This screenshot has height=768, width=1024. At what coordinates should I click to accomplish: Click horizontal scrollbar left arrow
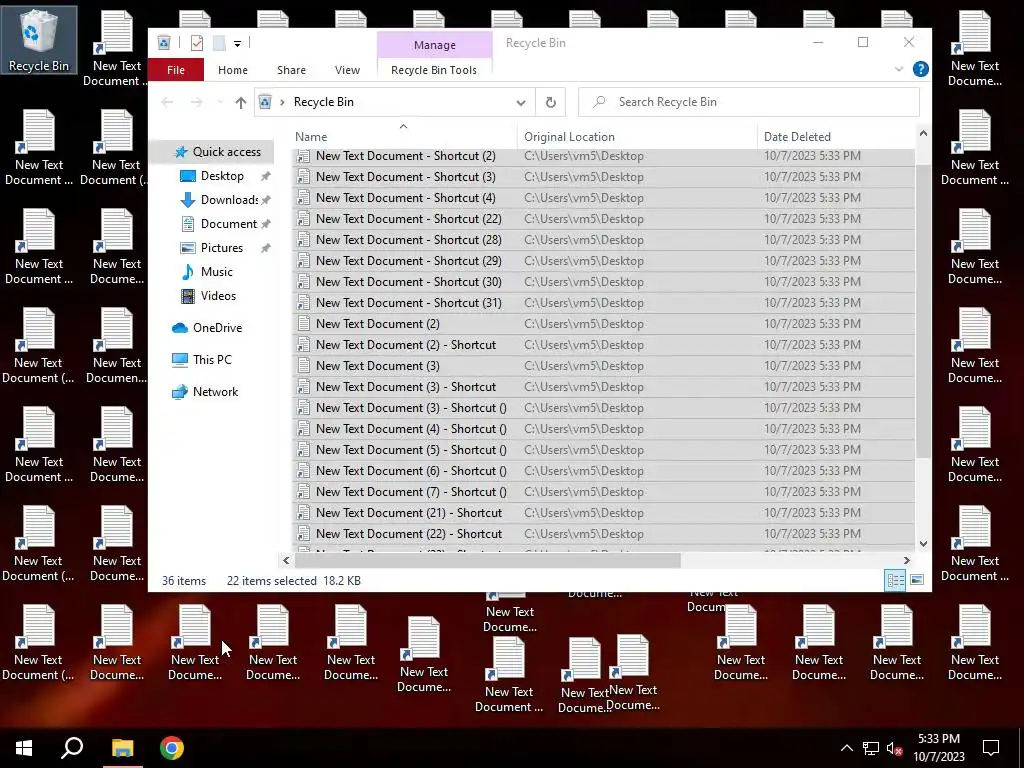point(286,560)
